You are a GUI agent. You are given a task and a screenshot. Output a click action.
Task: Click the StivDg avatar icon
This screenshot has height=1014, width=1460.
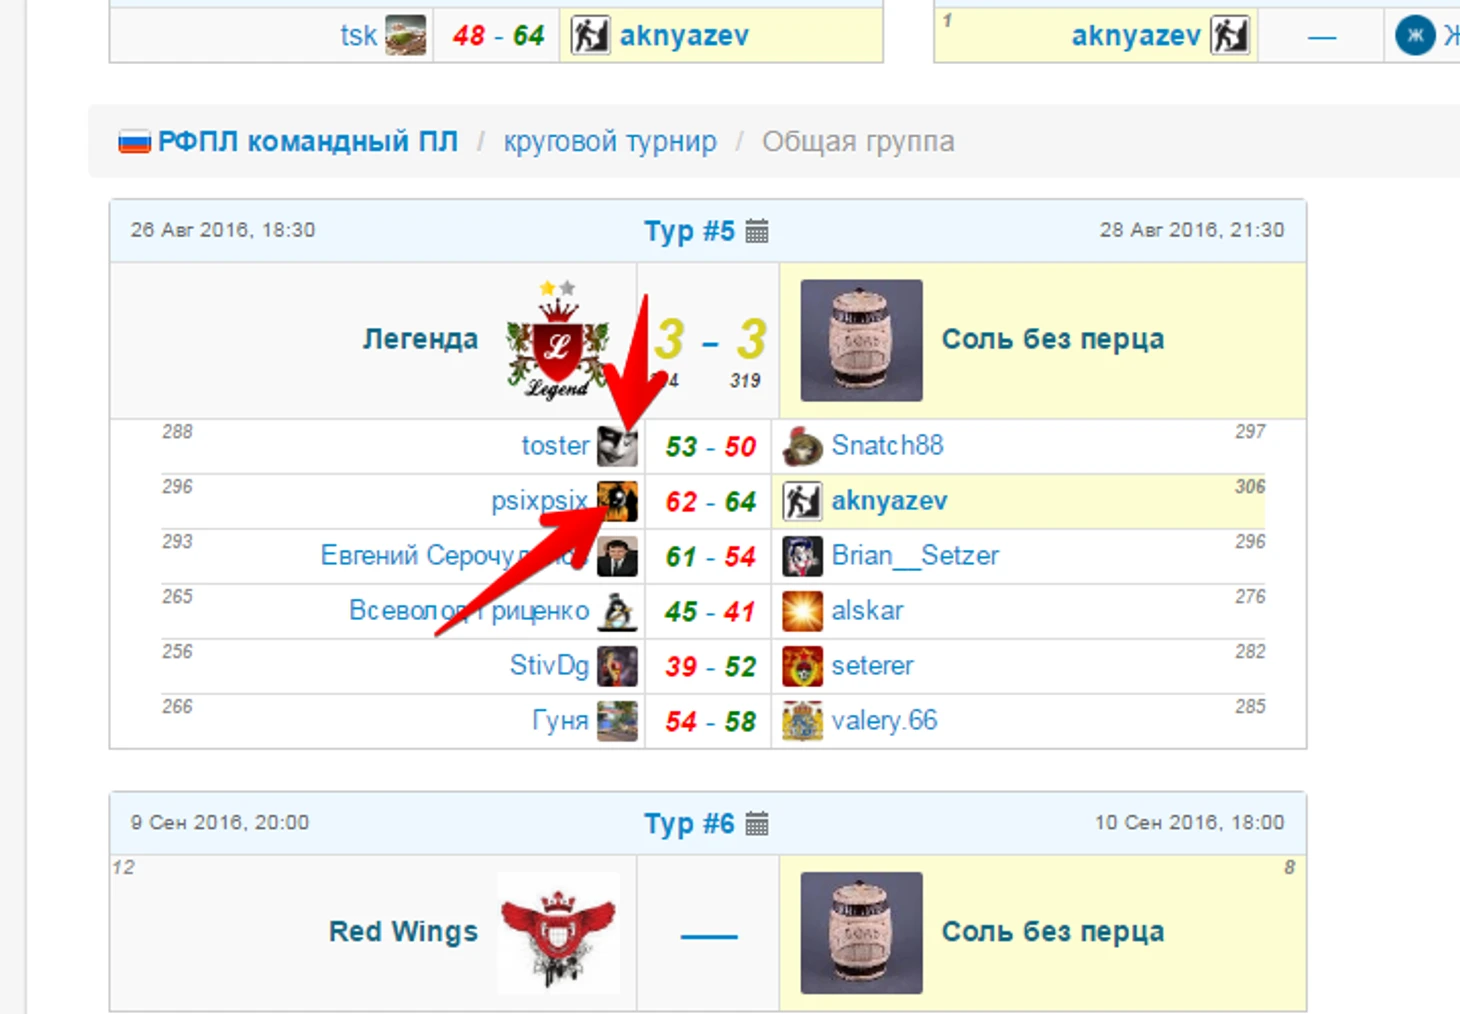click(x=617, y=666)
